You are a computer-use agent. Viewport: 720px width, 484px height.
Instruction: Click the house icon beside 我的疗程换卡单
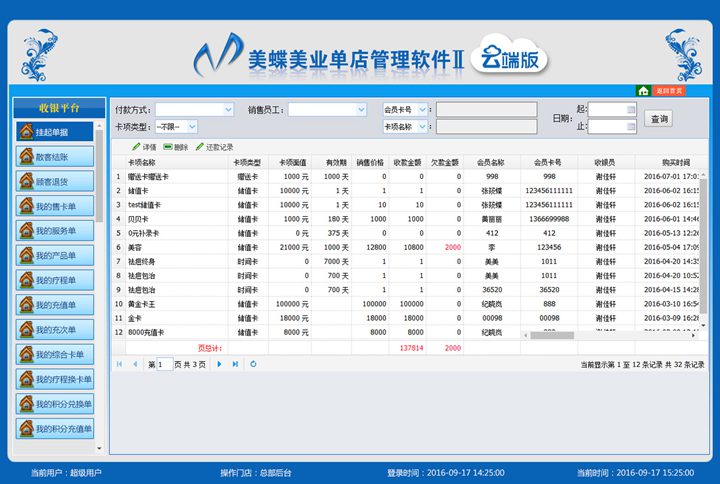pyautogui.click(x=26, y=379)
